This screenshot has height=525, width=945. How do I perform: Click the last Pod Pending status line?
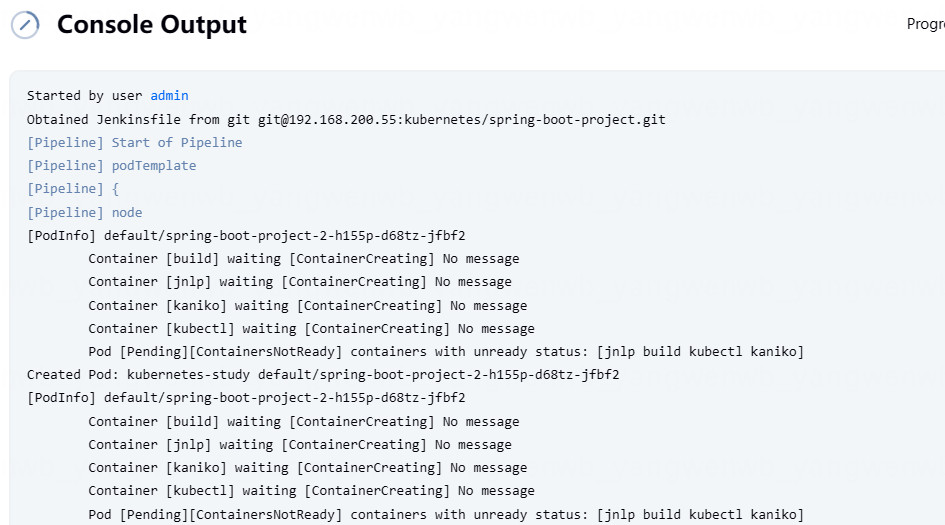[x=446, y=514]
